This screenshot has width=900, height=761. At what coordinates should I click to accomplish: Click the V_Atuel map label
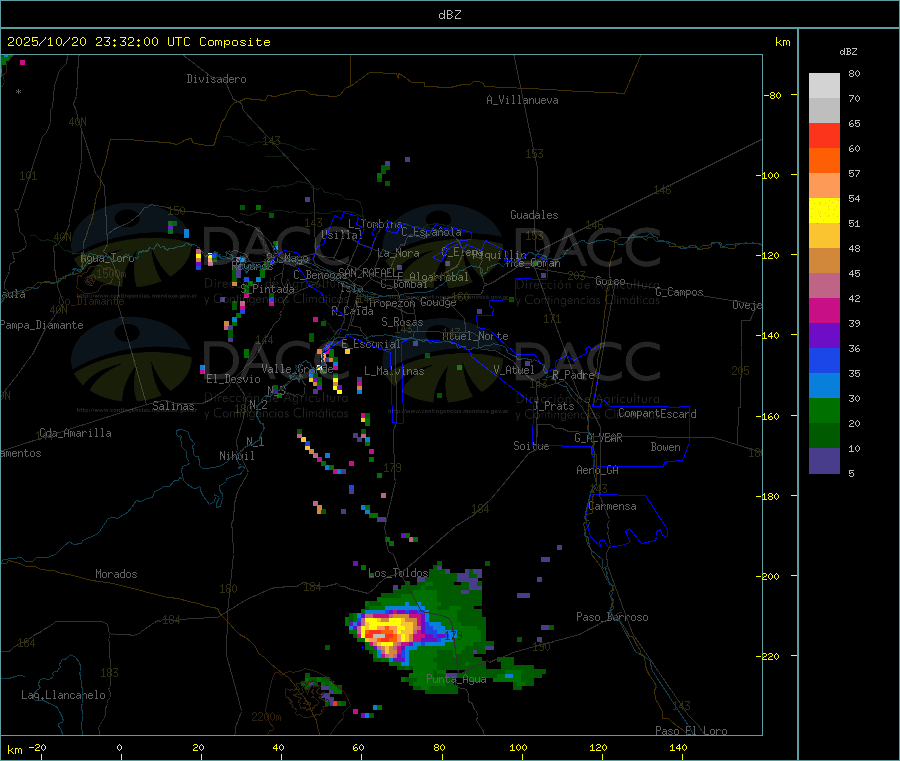click(x=514, y=370)
